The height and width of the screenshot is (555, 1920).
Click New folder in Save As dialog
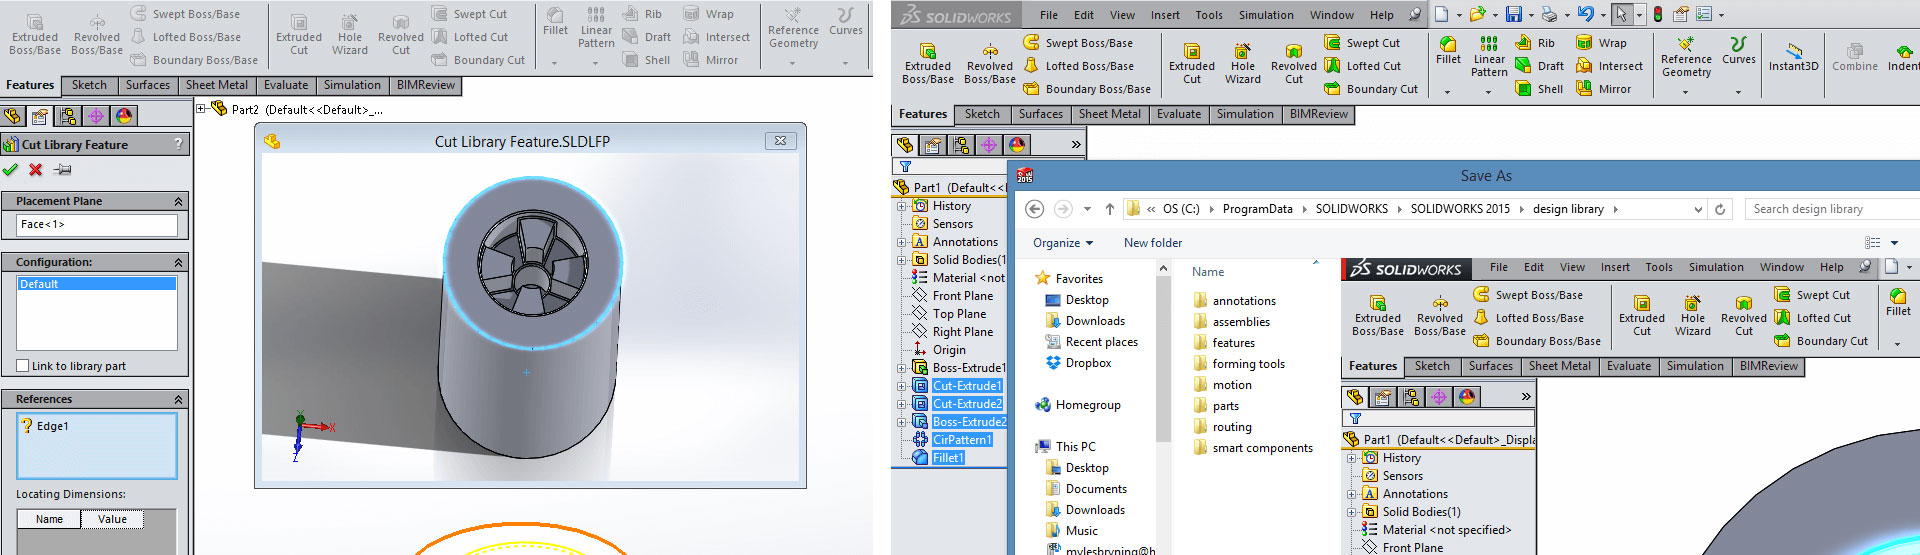pyautogui.click(x=1153, y=243)
